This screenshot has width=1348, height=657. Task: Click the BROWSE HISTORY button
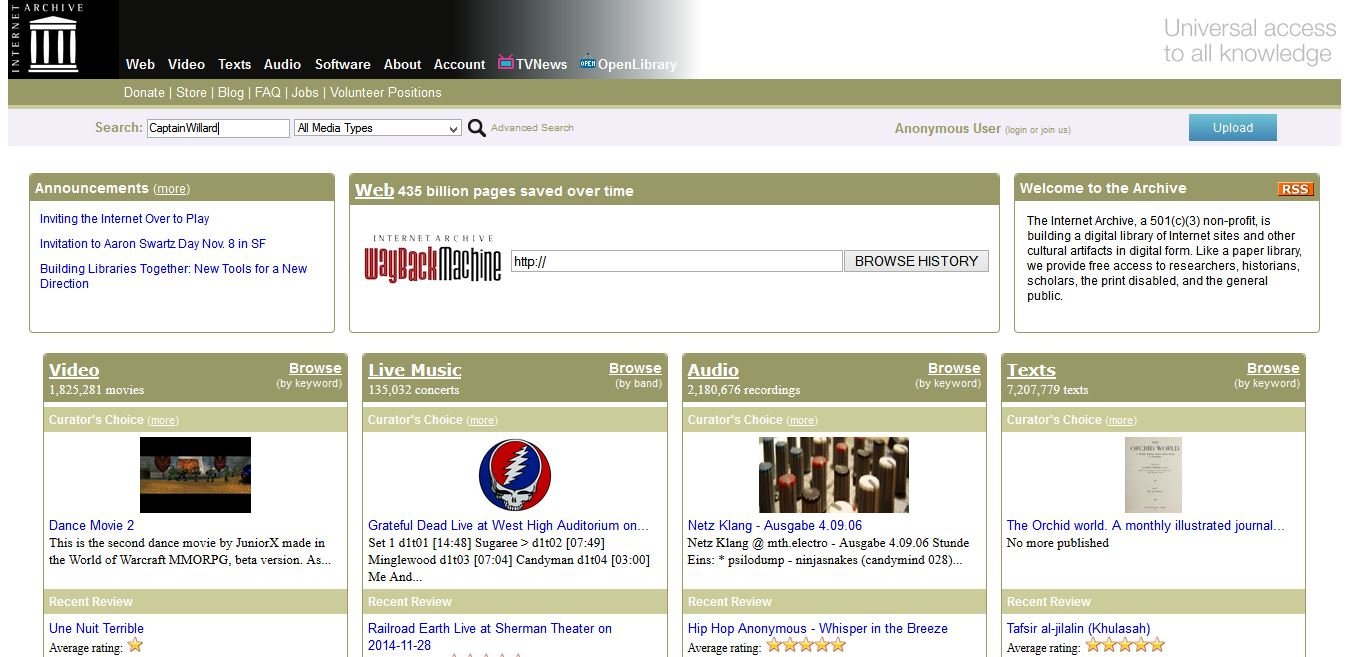(916, 261)
